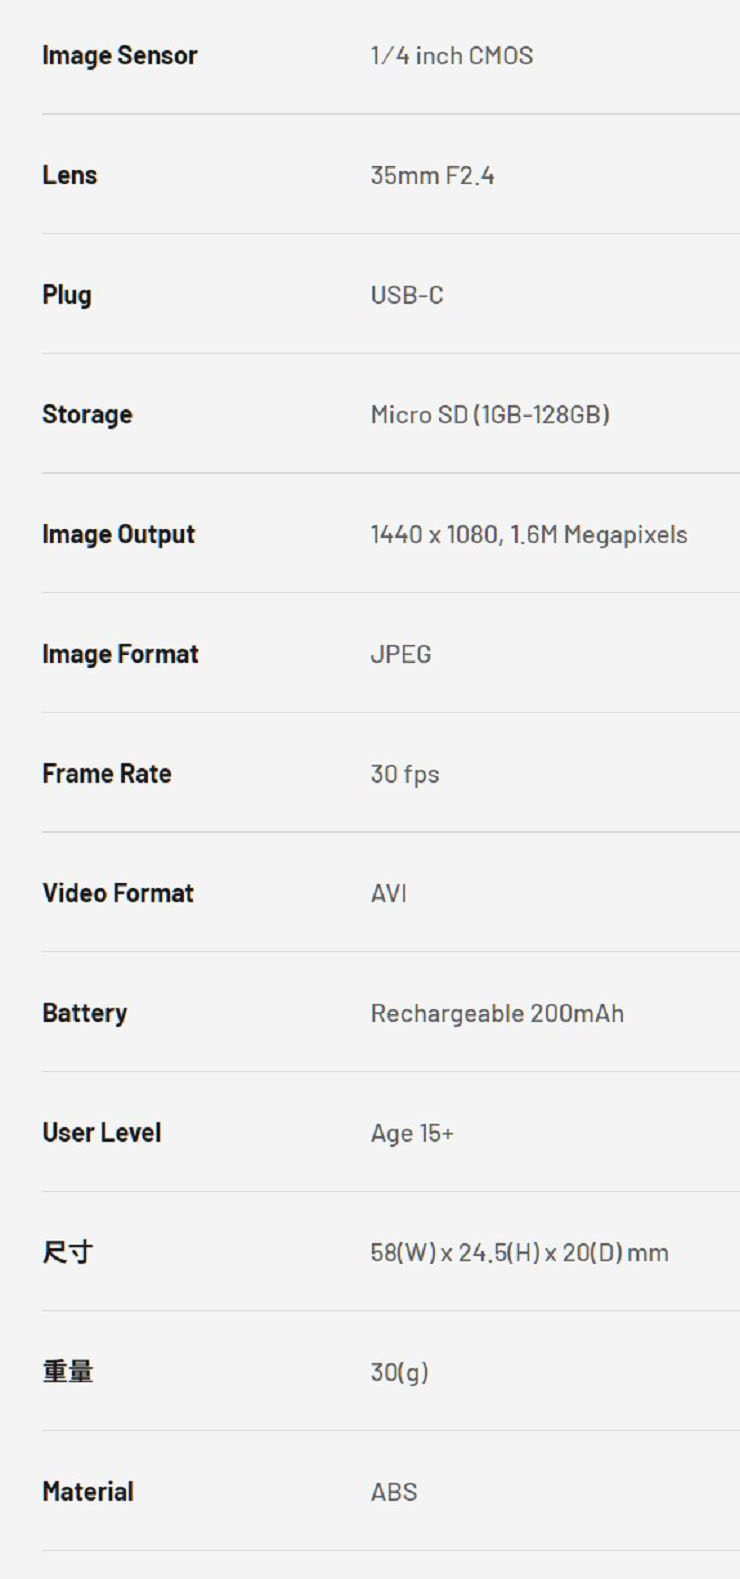Select the 30 fps value
The width and height of the screenshot is (740, 1579).
tap(404, 774)
